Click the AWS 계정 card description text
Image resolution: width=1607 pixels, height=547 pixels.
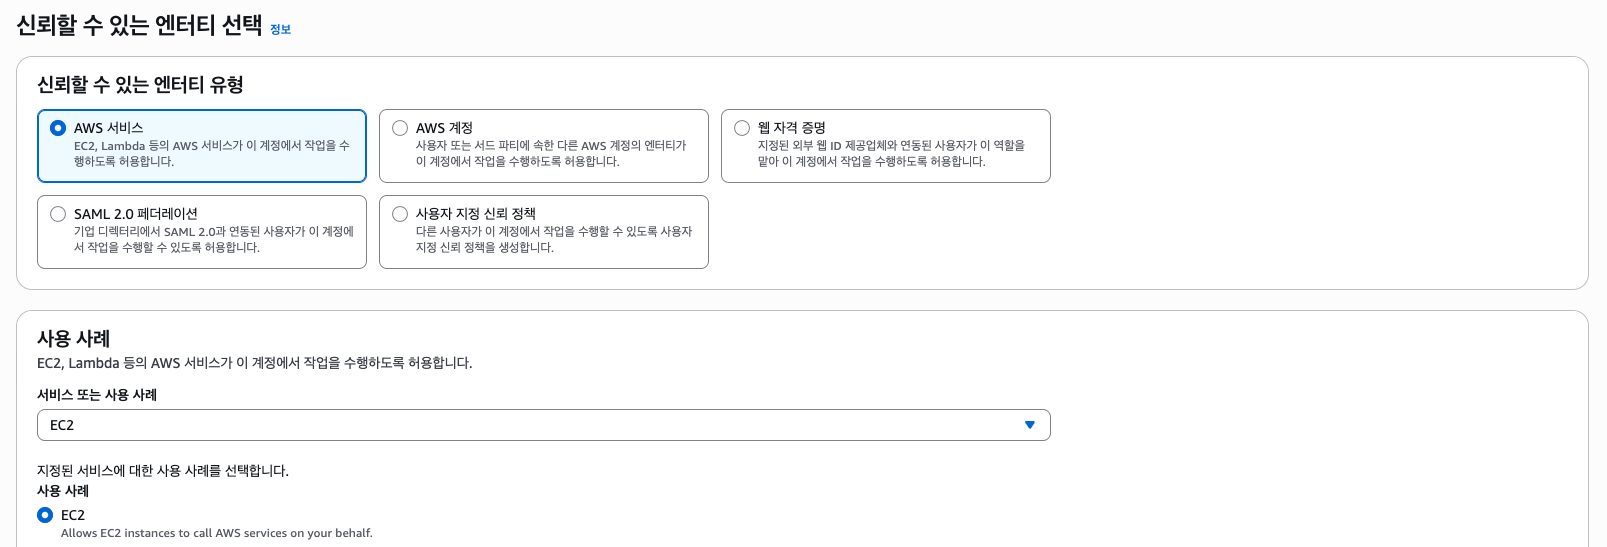551,153
